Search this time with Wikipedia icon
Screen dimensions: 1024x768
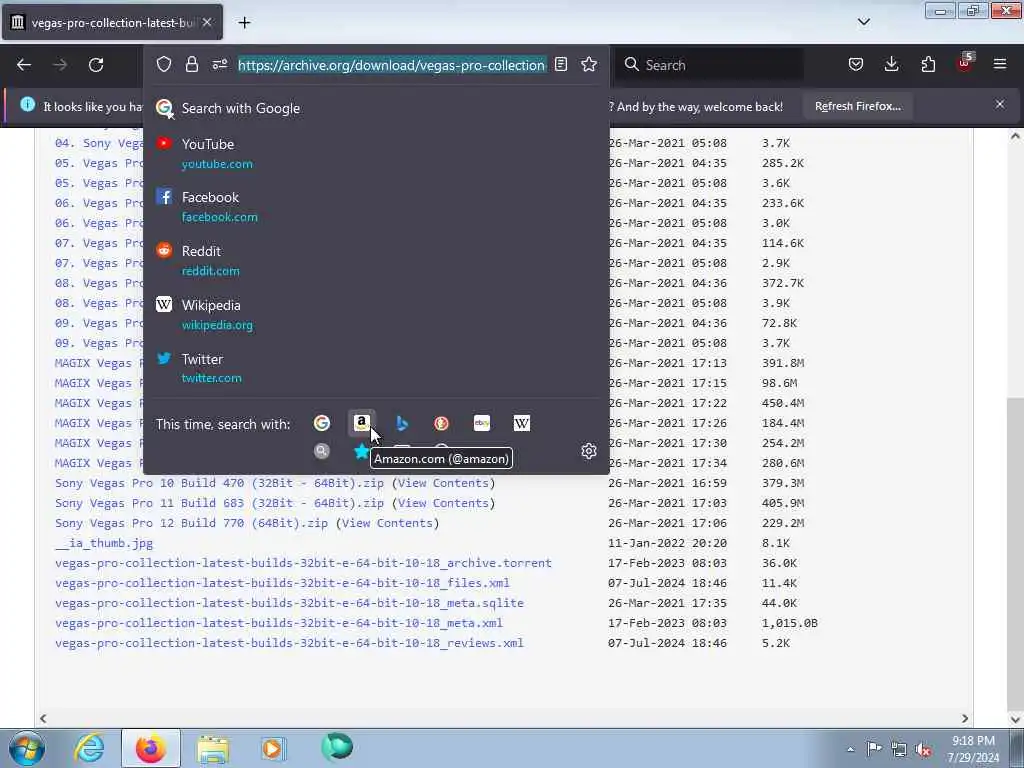click(x=522, y=423)
